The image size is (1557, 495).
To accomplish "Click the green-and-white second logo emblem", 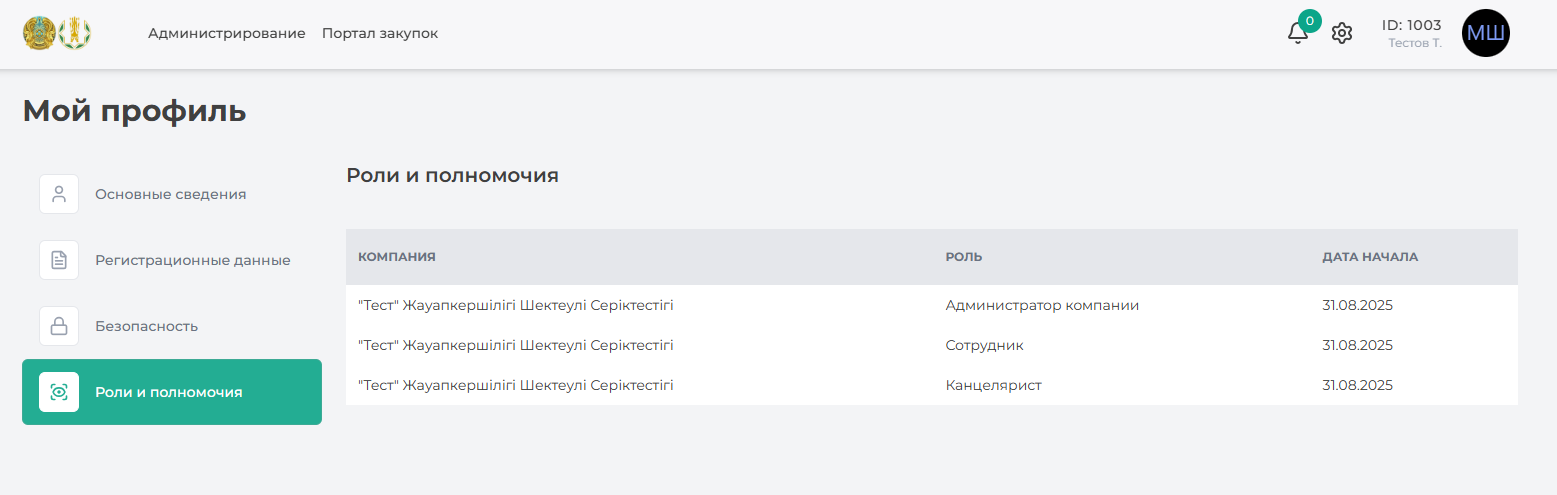I will [75, 33].
